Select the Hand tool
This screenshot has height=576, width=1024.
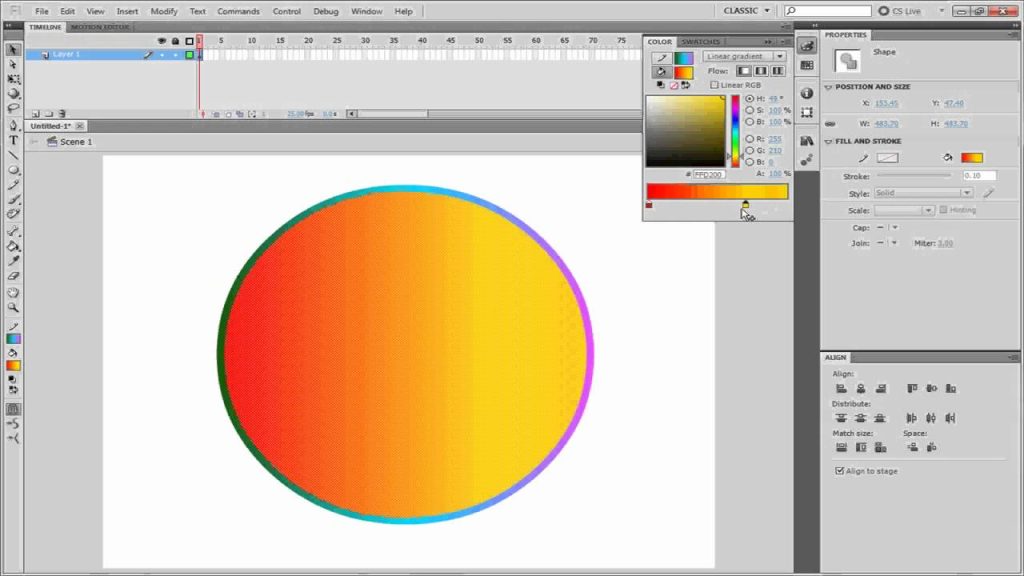point(13,293)
